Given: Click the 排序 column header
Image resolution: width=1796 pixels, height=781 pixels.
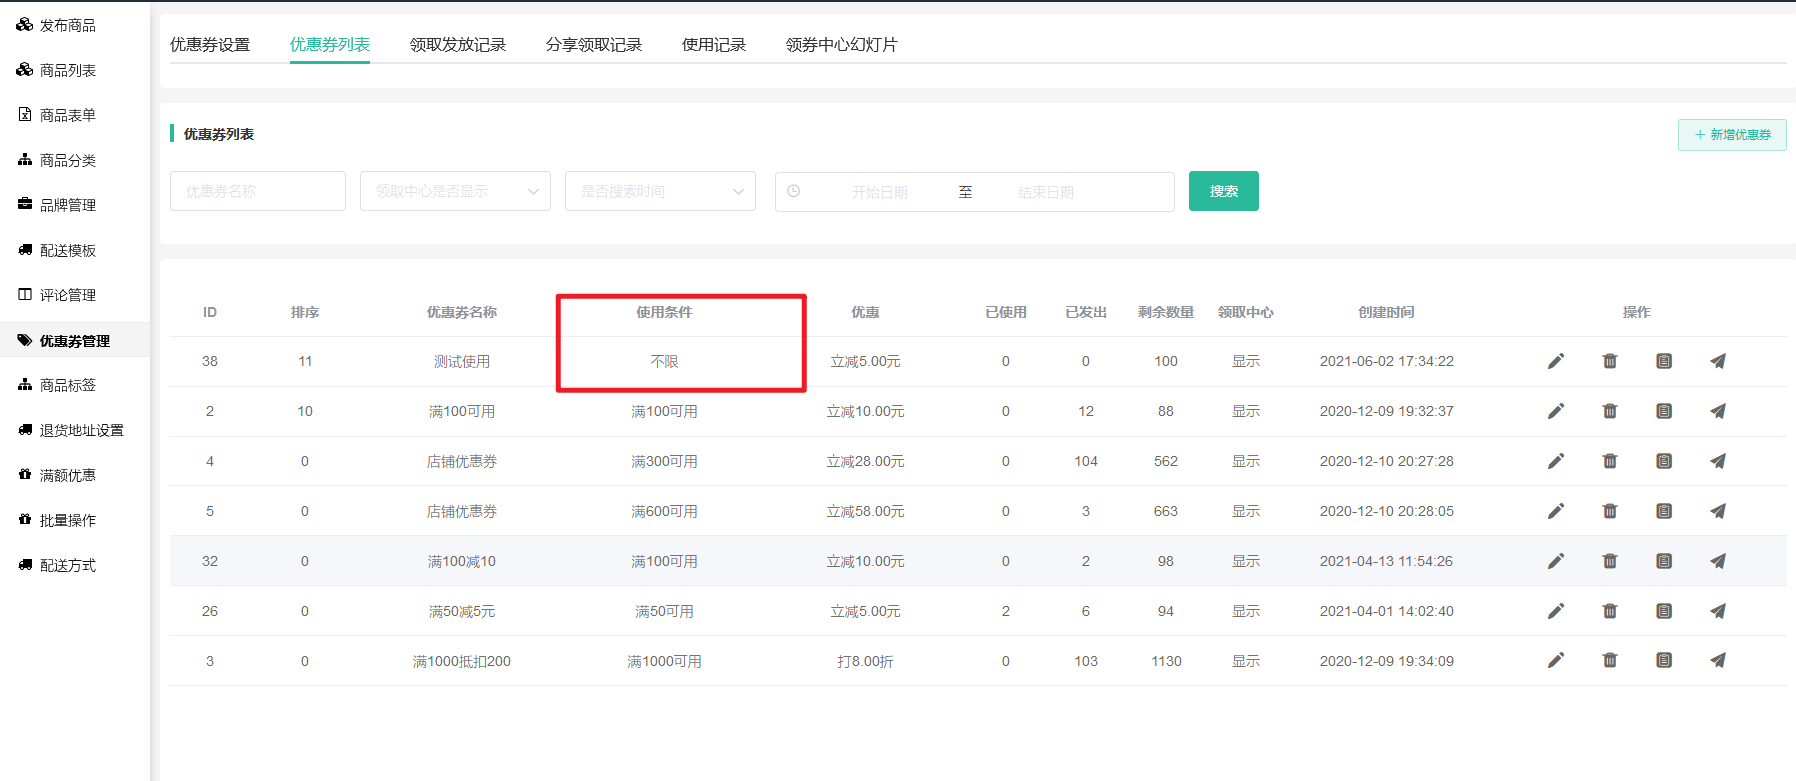Looking at the screenshot, I should coord(305,312).
